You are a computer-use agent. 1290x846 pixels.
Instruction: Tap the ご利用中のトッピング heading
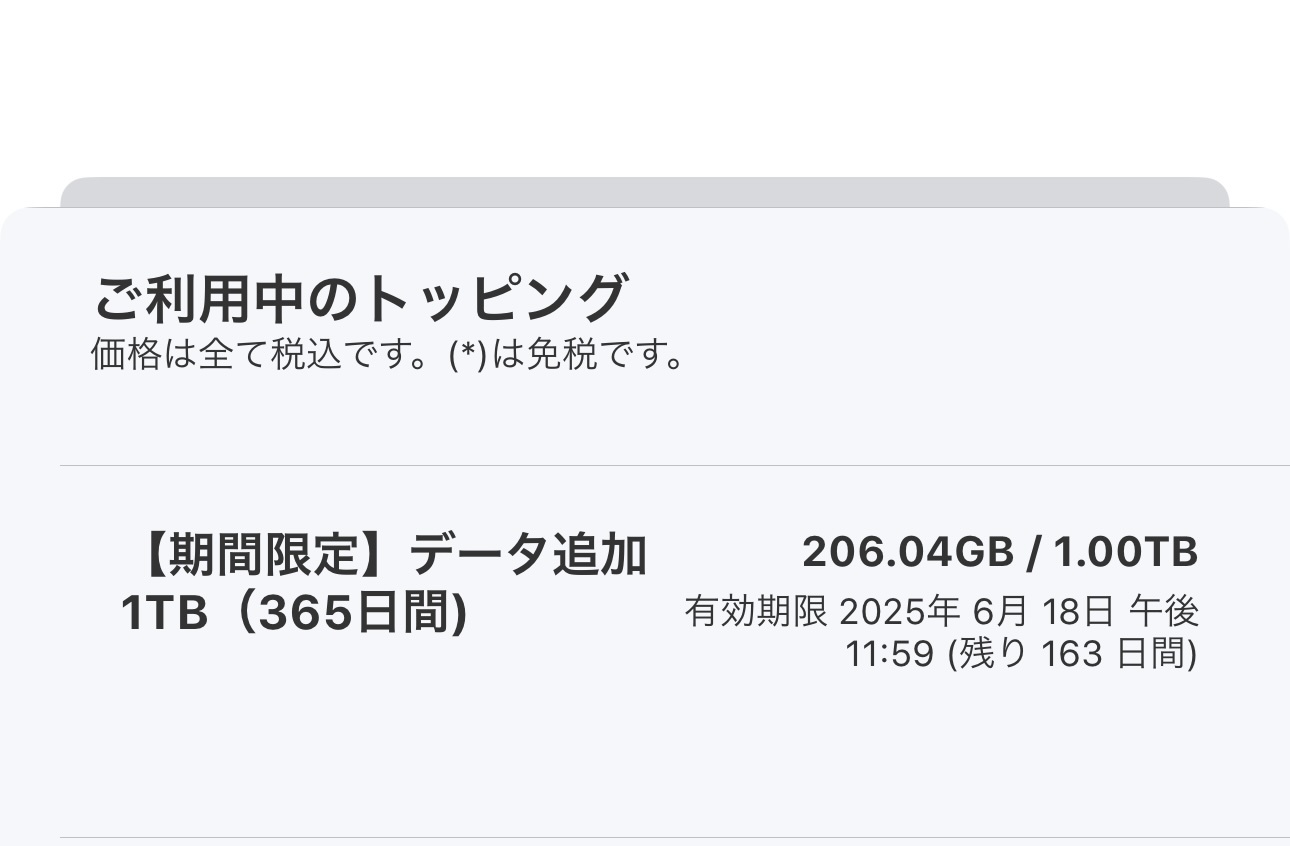point(360,298)
